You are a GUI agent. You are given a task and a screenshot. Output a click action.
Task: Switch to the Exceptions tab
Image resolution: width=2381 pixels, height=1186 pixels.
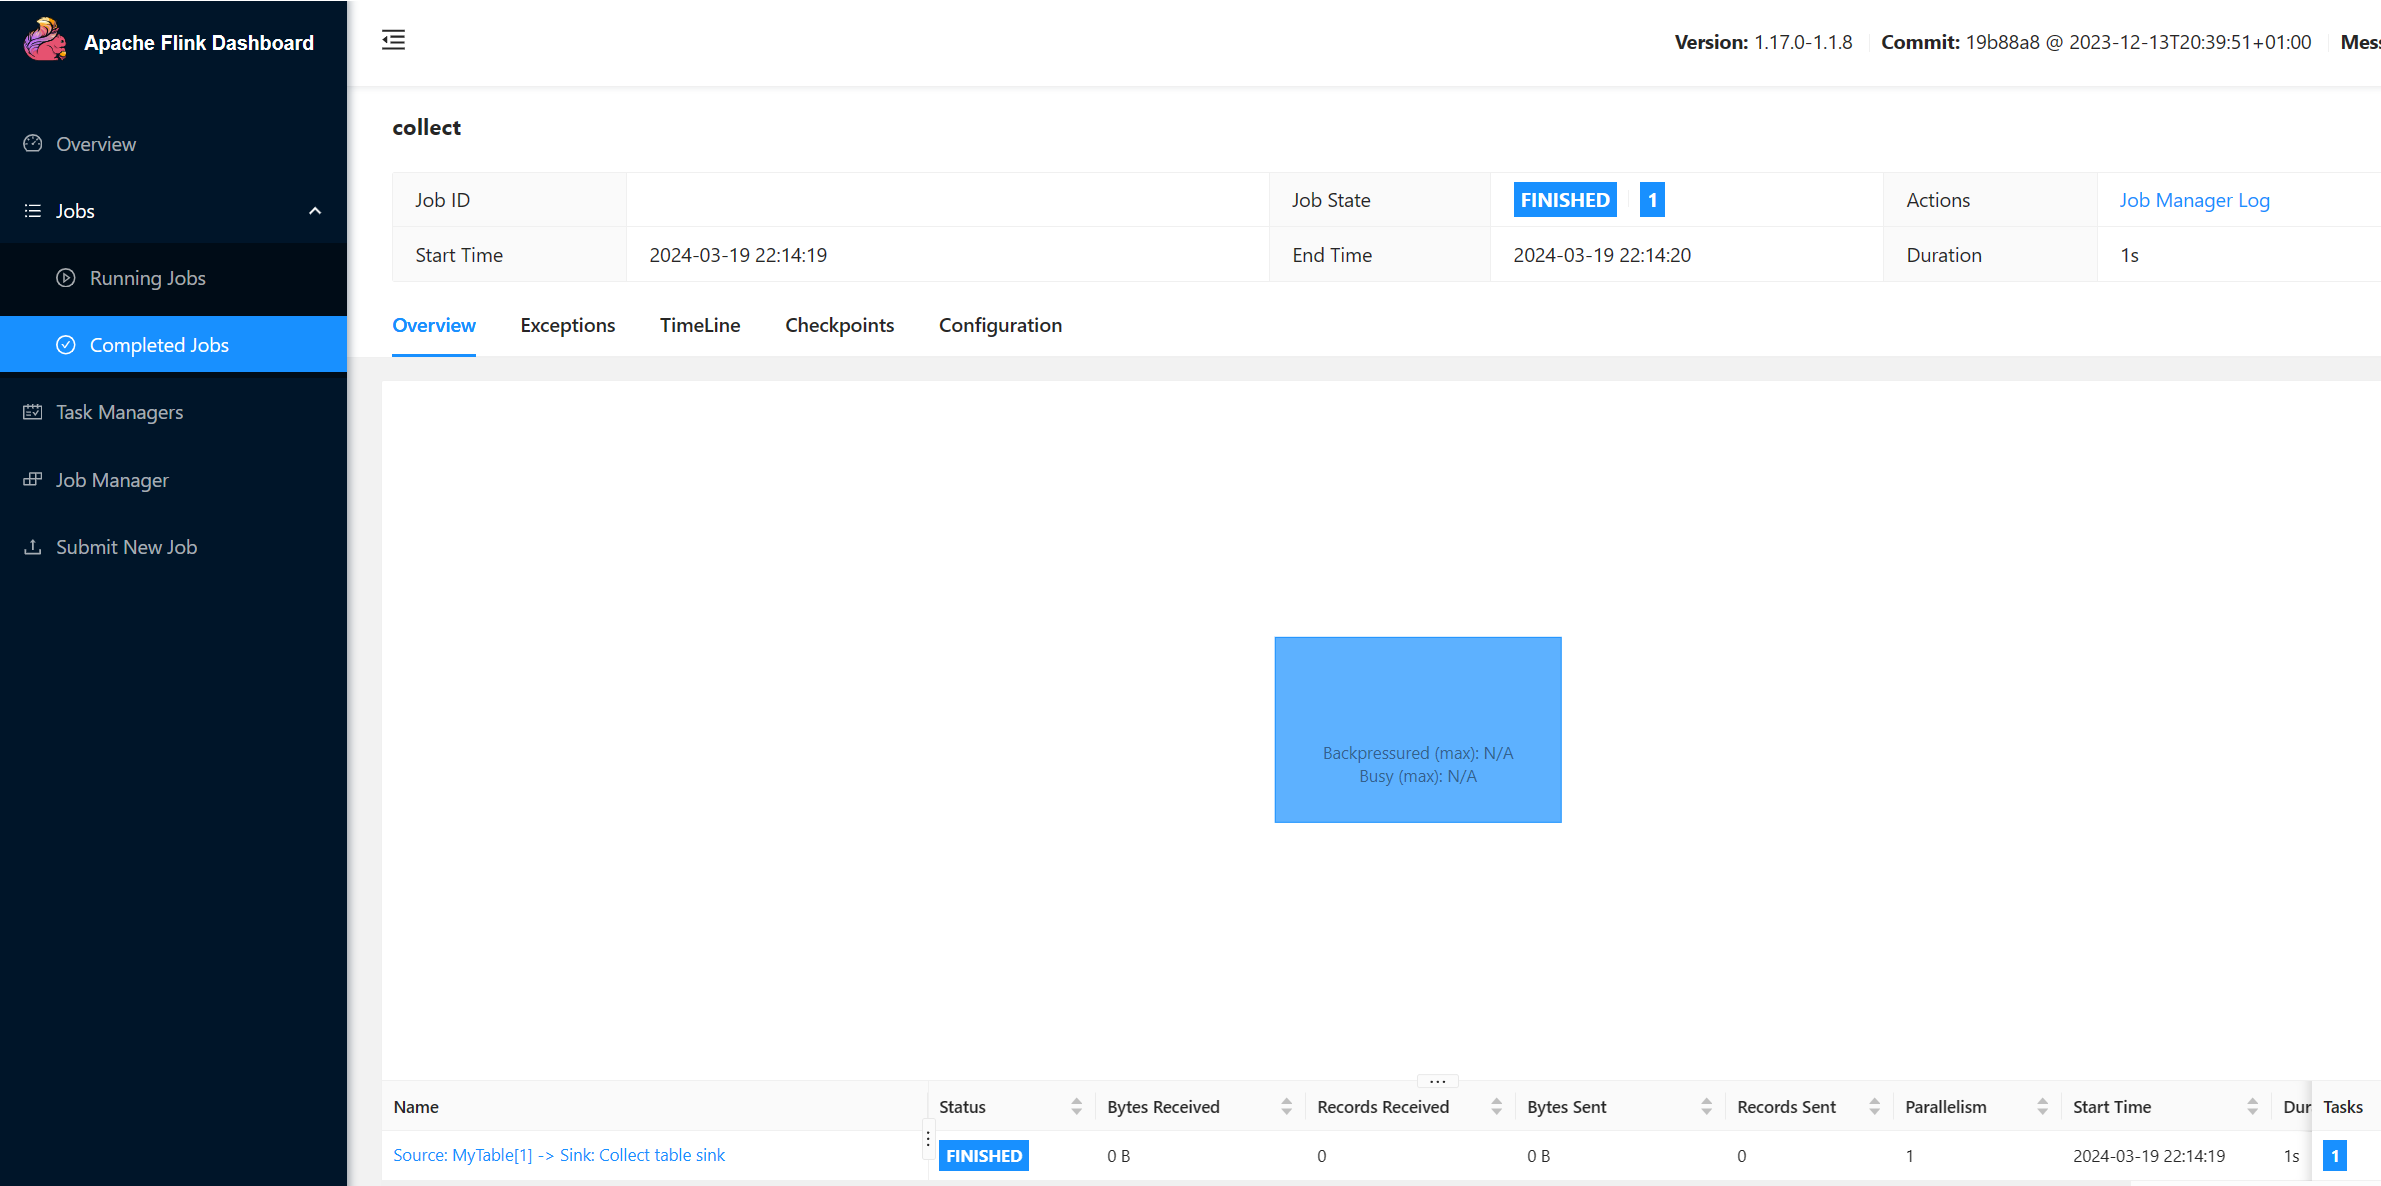click(x=567, y=325)
